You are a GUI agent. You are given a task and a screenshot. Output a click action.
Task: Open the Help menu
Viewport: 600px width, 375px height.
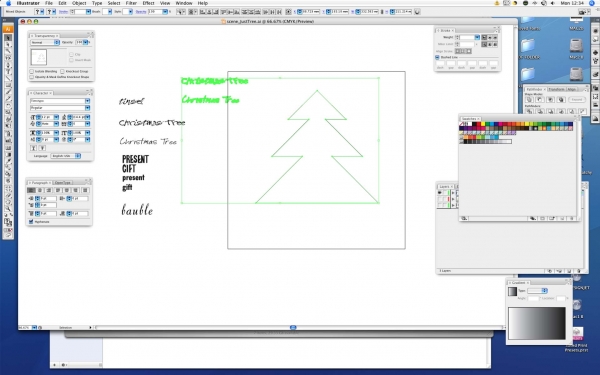click(202, 3)
